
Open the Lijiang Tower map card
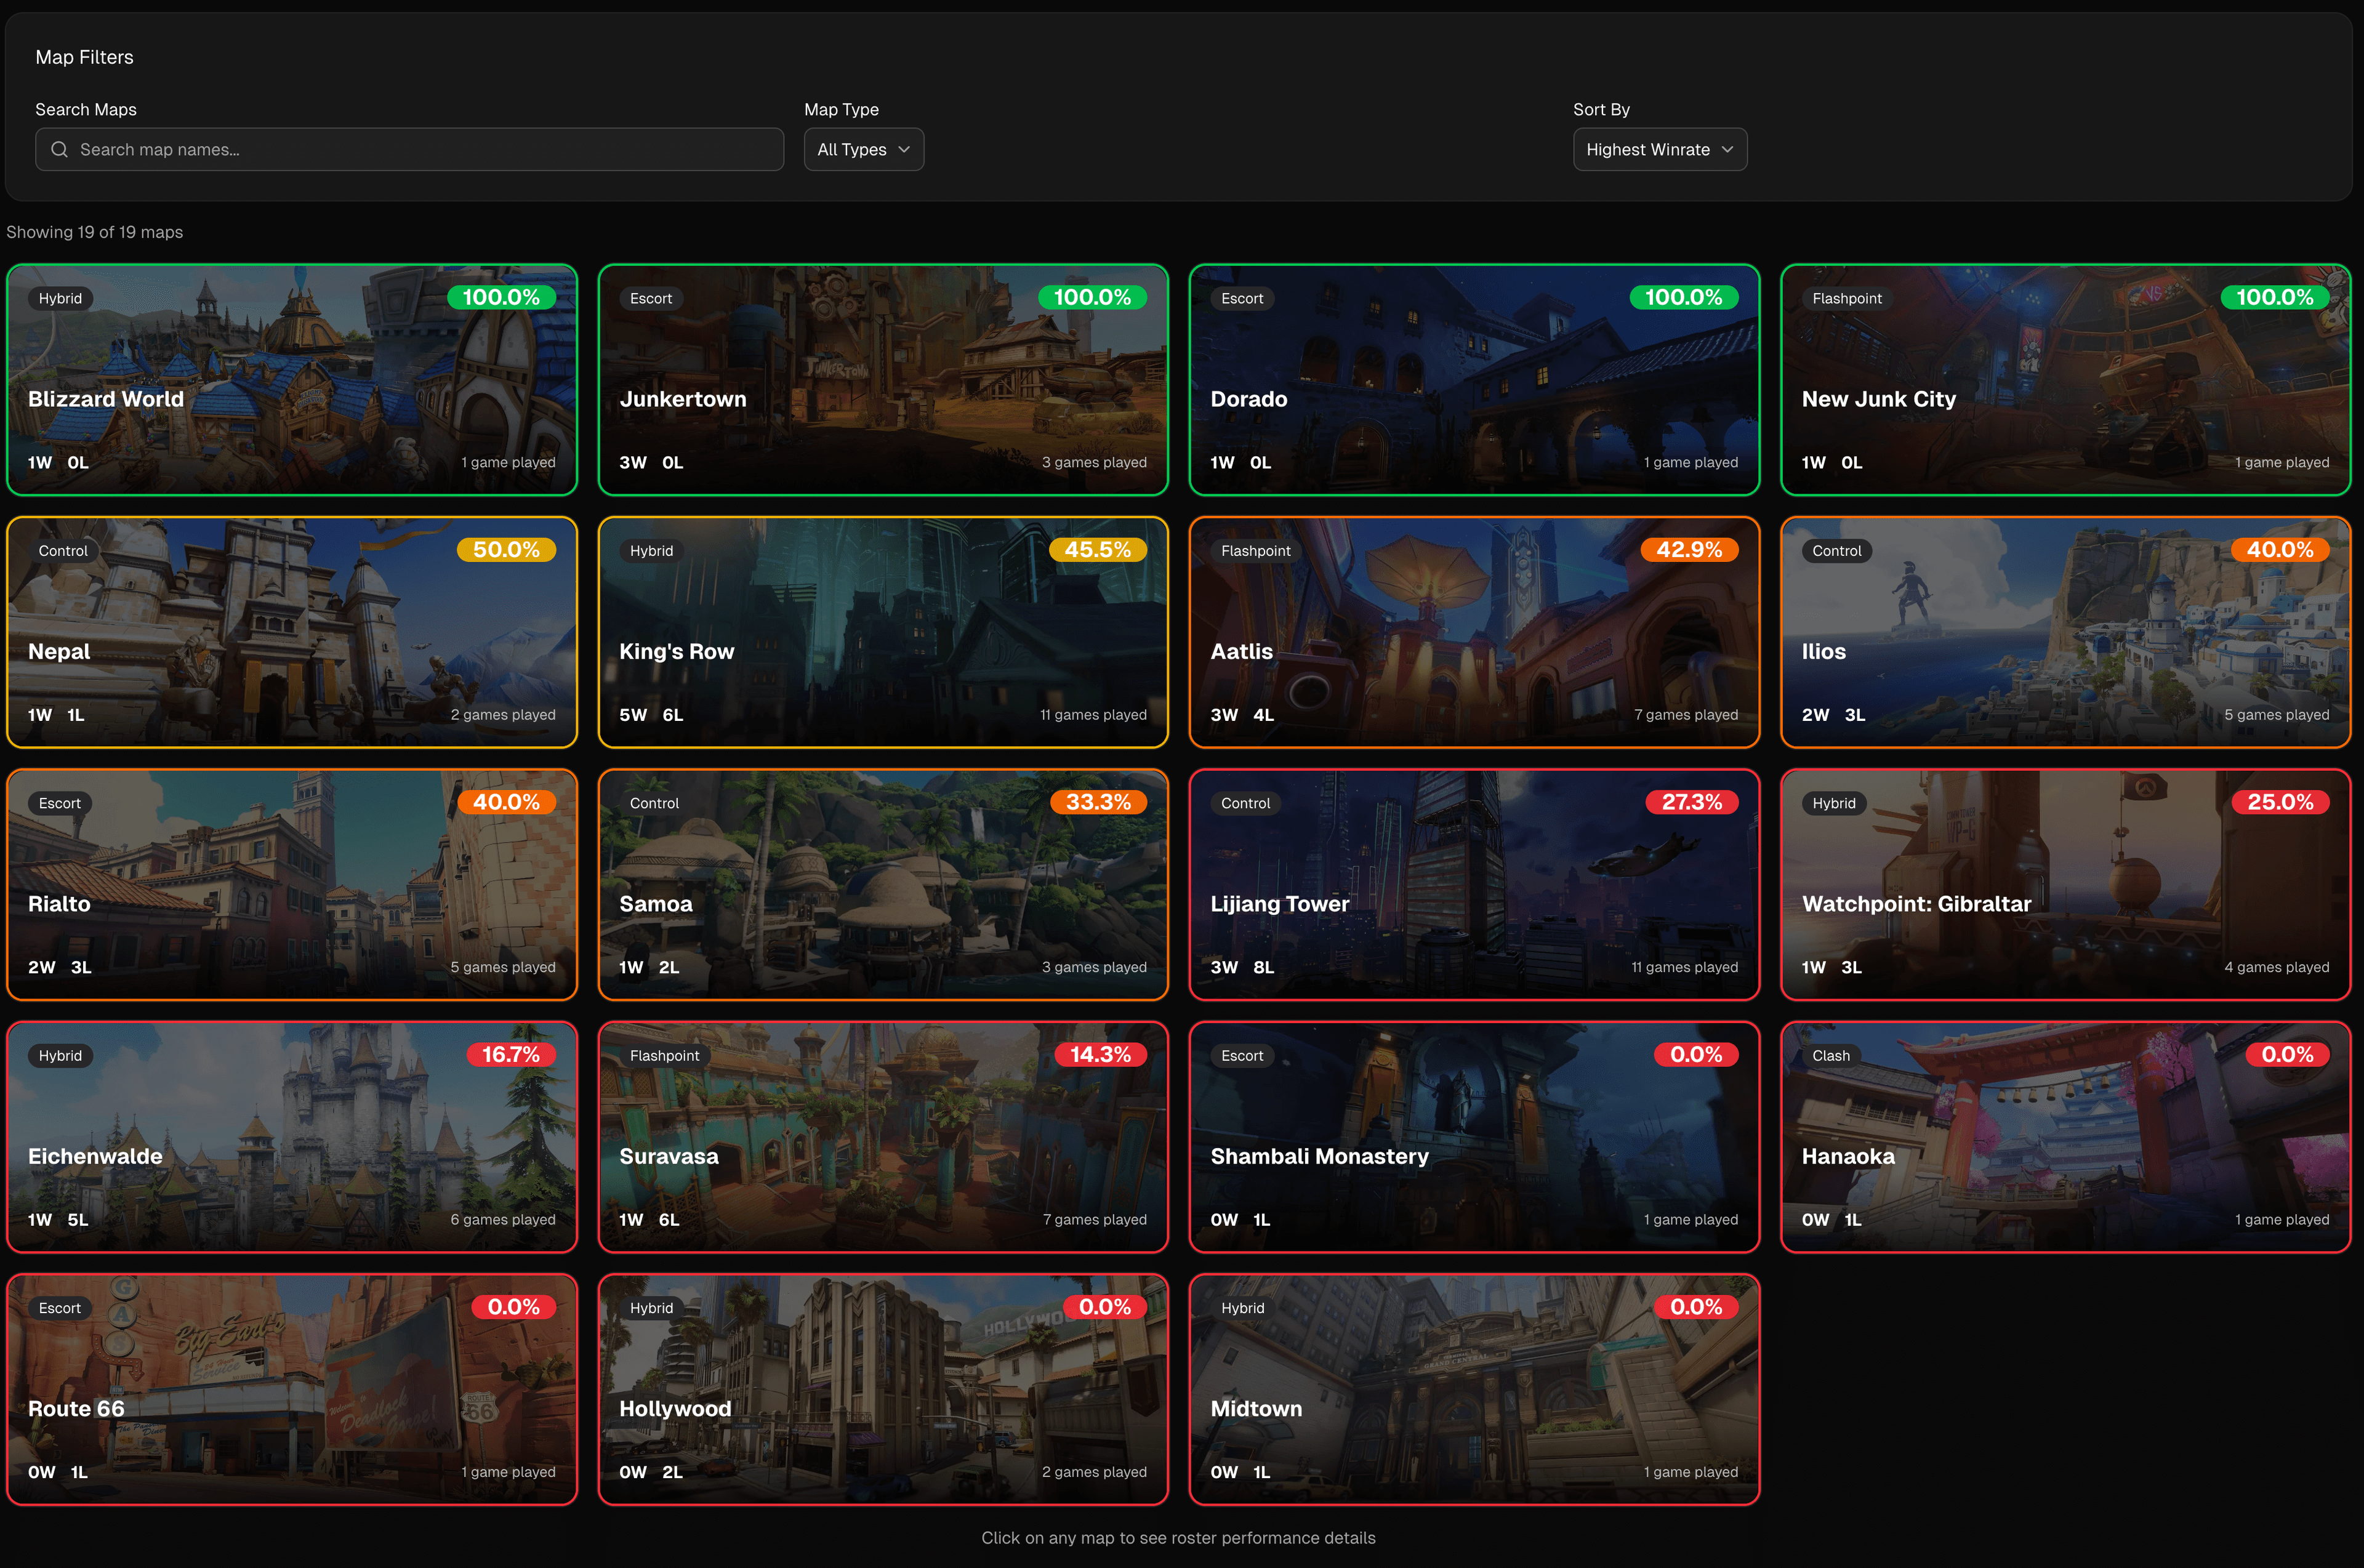point(1473,885)
